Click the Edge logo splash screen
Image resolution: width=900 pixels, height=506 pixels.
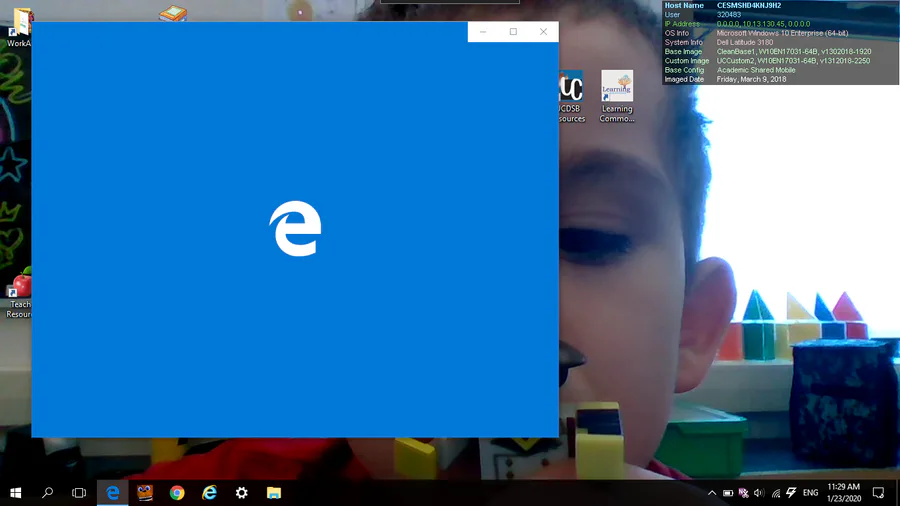[x=295, y=228]
